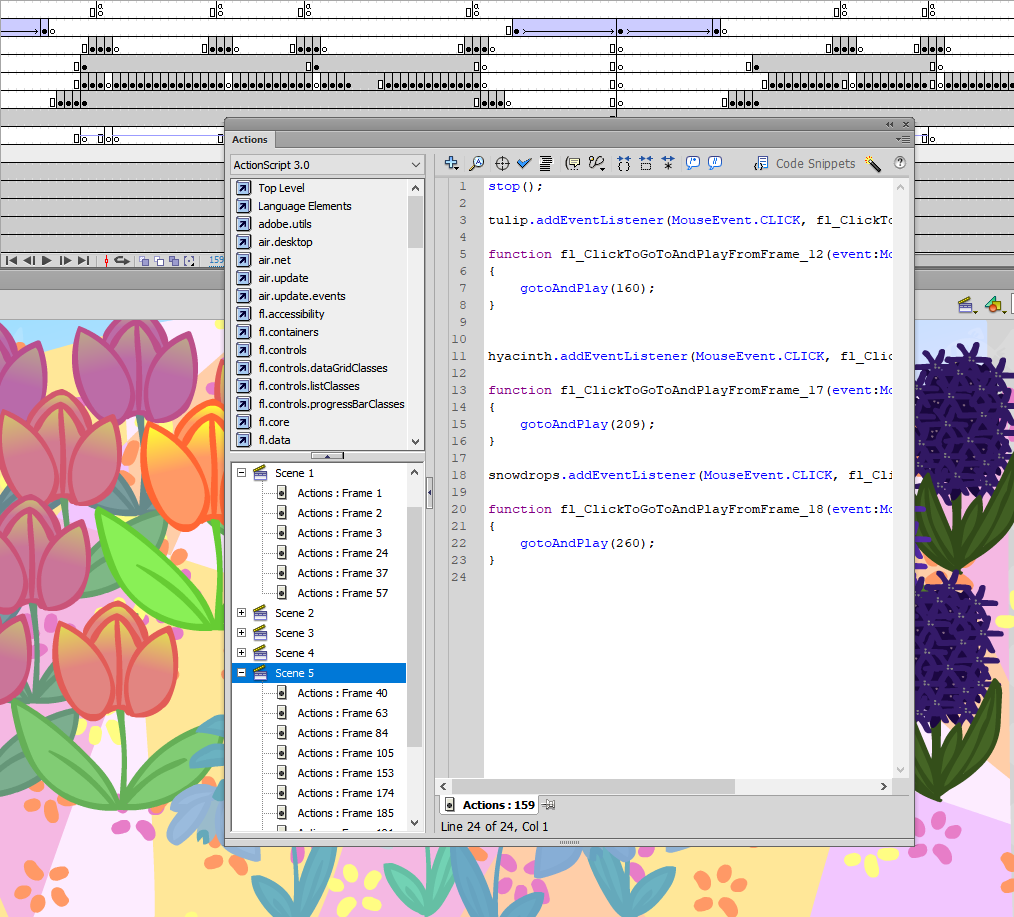Viewport: 1014px width, 917px height.
Task: Click Apply line comment icon
Action: coord(715,163)
